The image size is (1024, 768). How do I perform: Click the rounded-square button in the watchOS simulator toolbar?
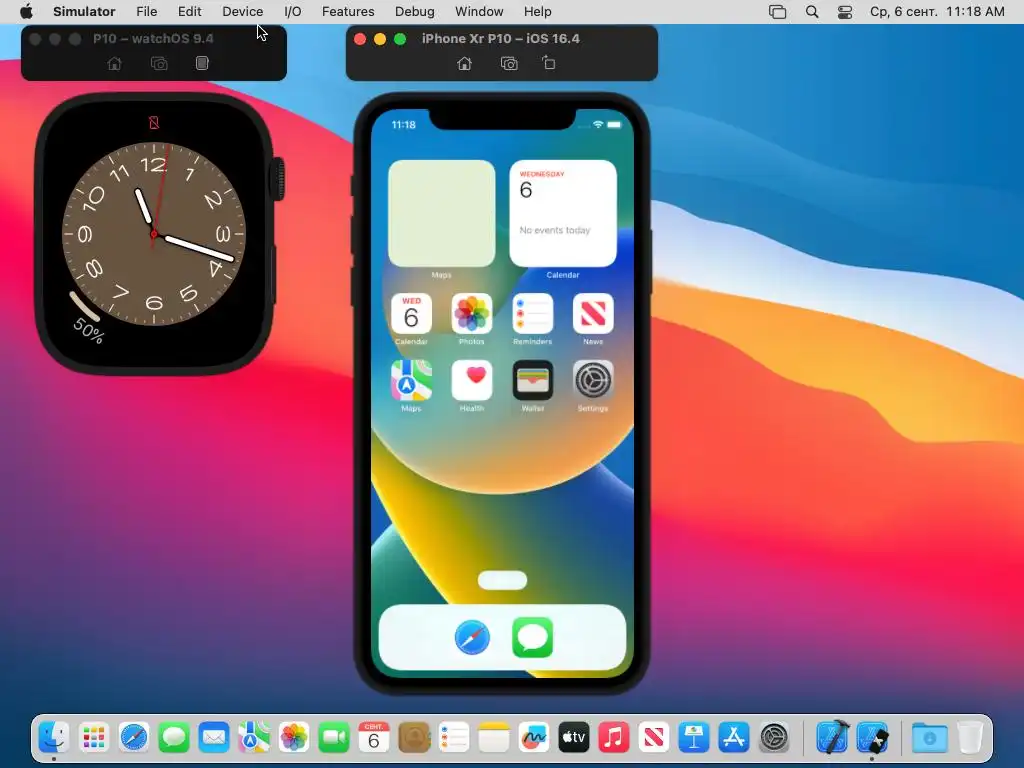(x=202, y=63)
